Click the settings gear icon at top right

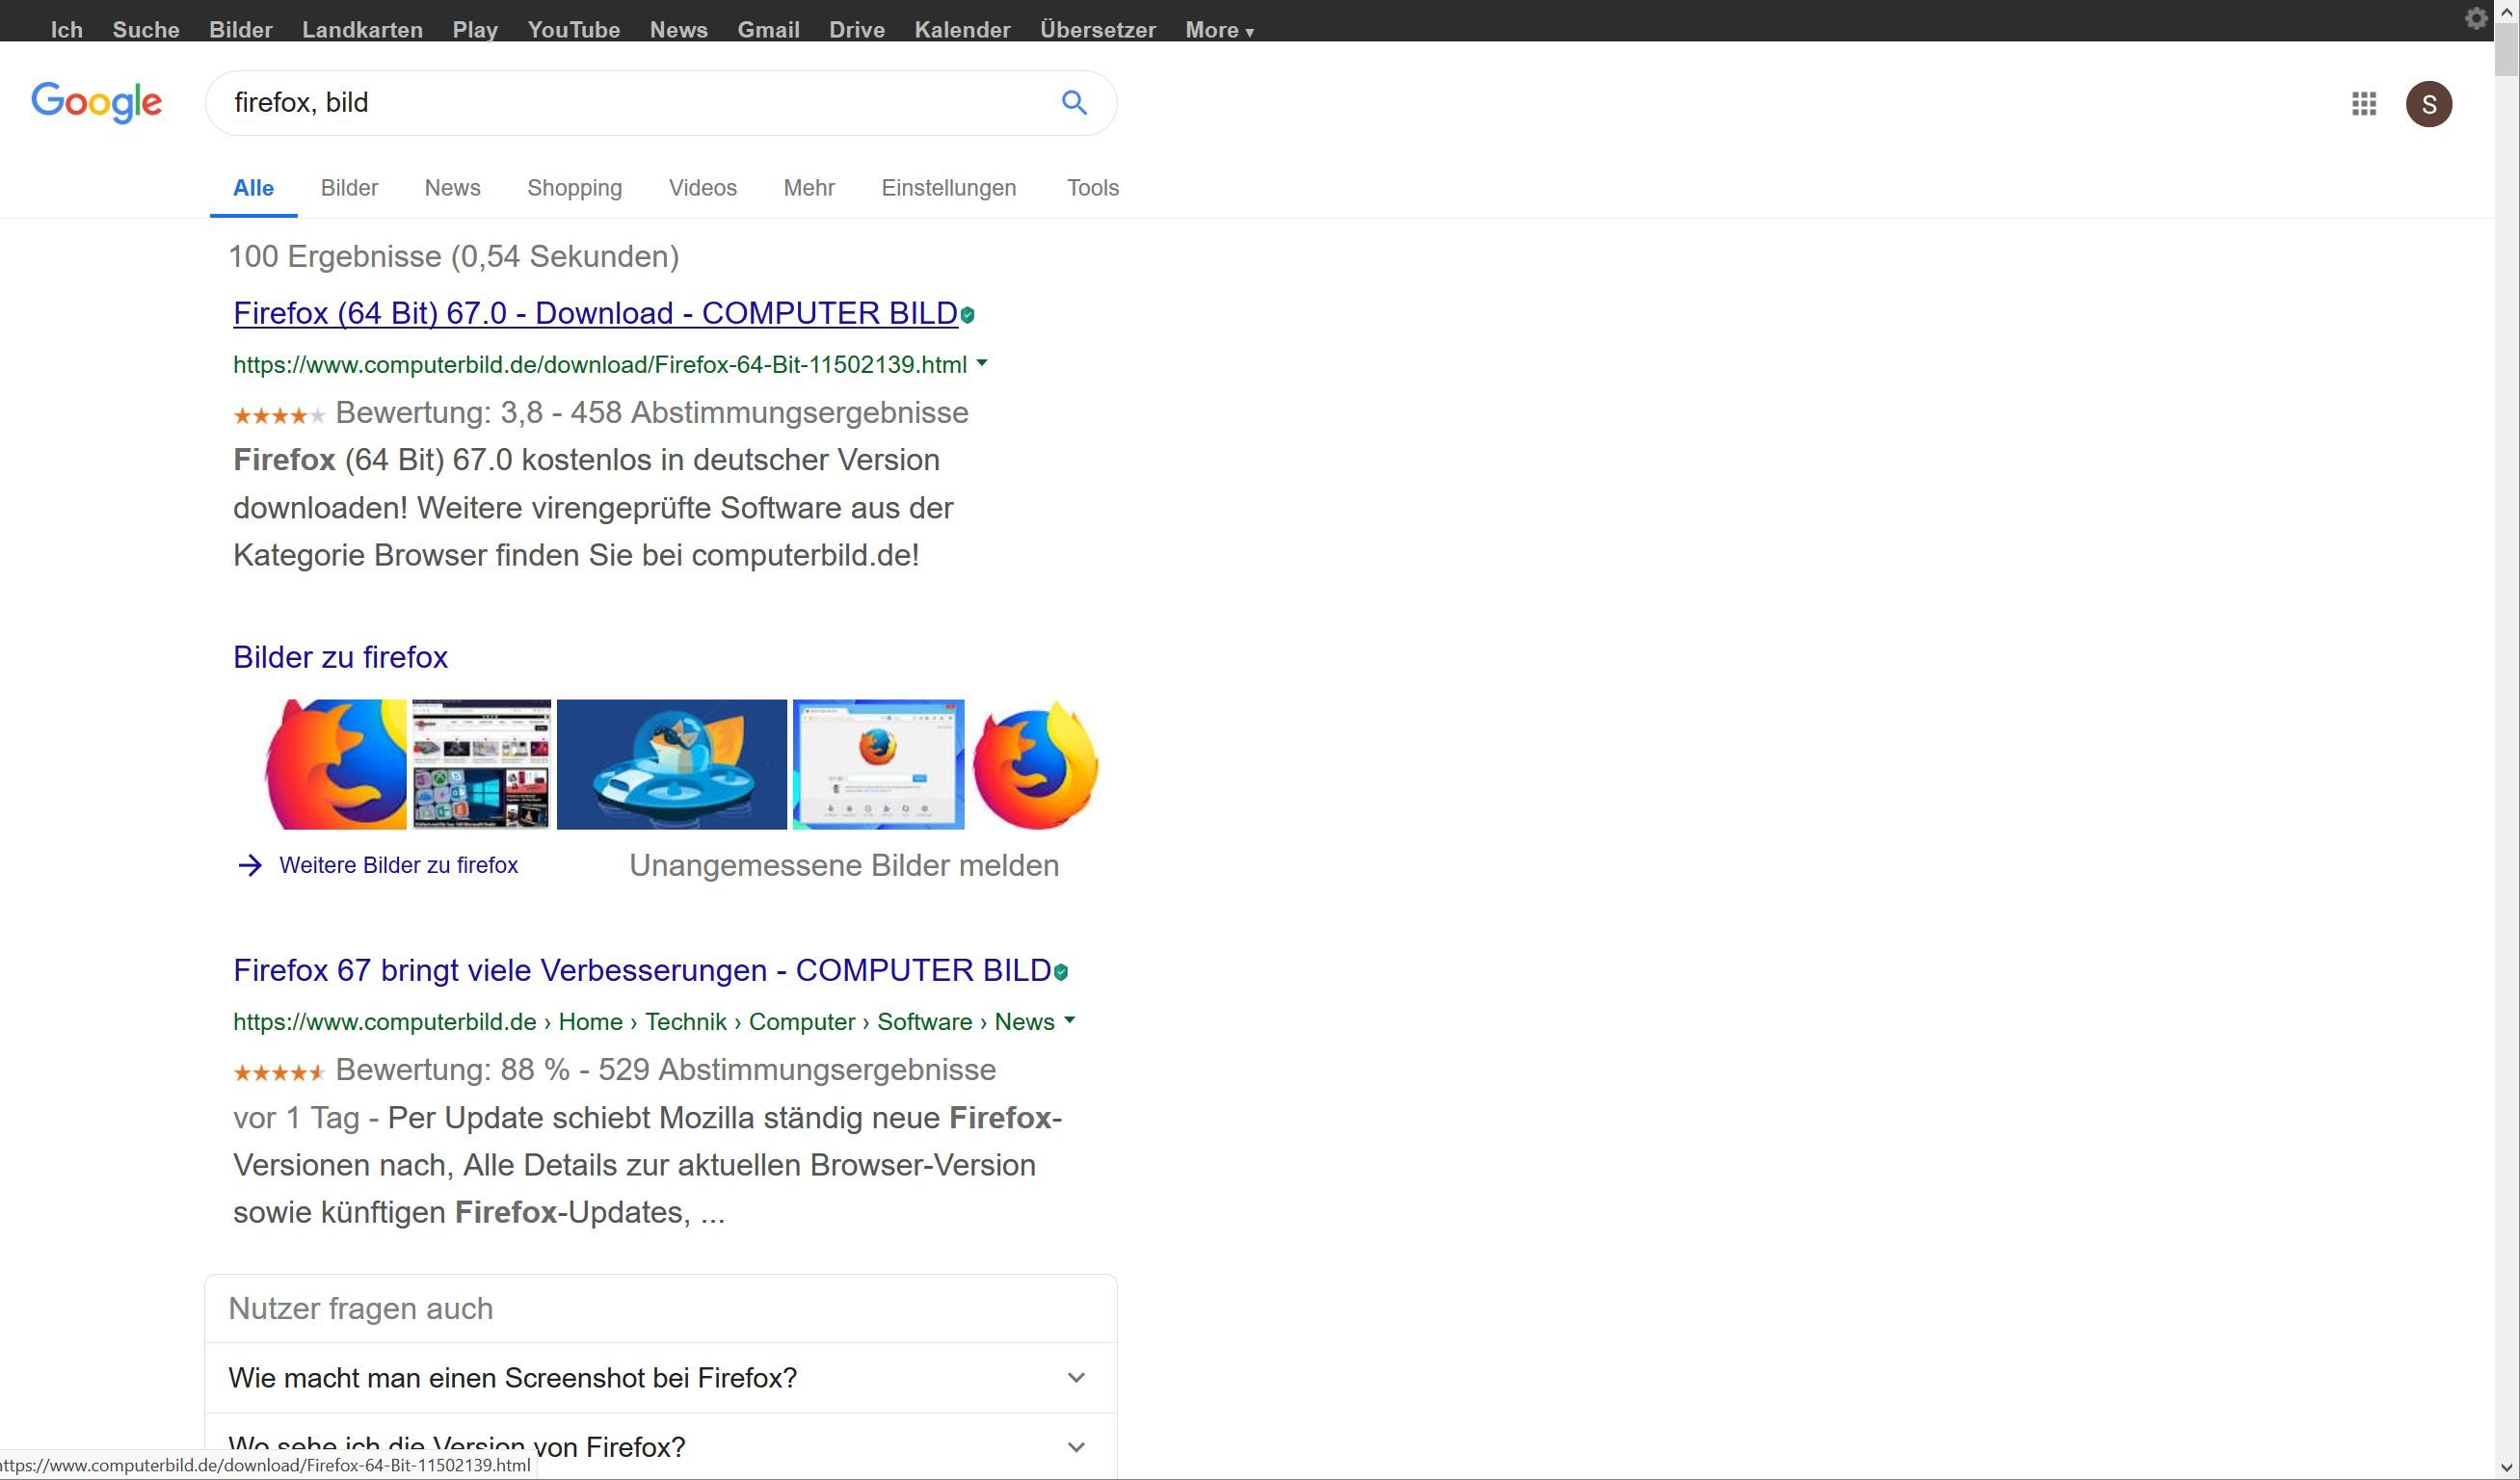2475,19
